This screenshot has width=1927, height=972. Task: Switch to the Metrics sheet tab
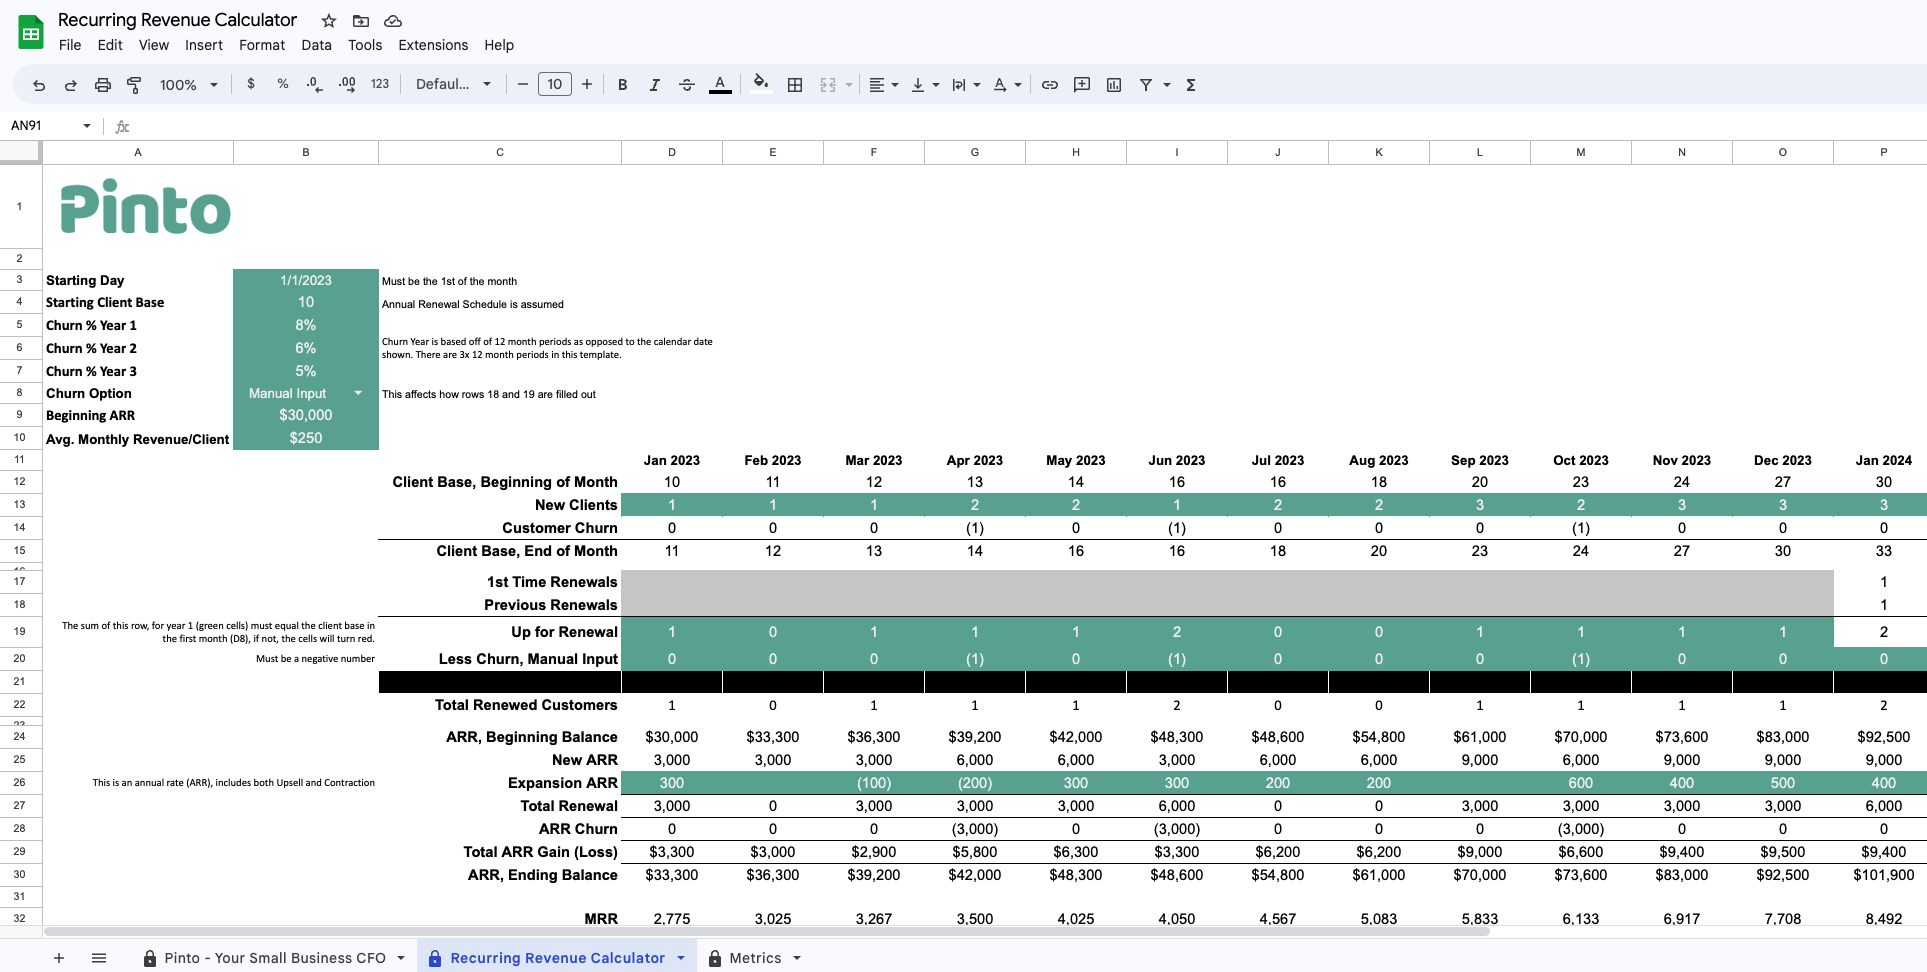755,958
